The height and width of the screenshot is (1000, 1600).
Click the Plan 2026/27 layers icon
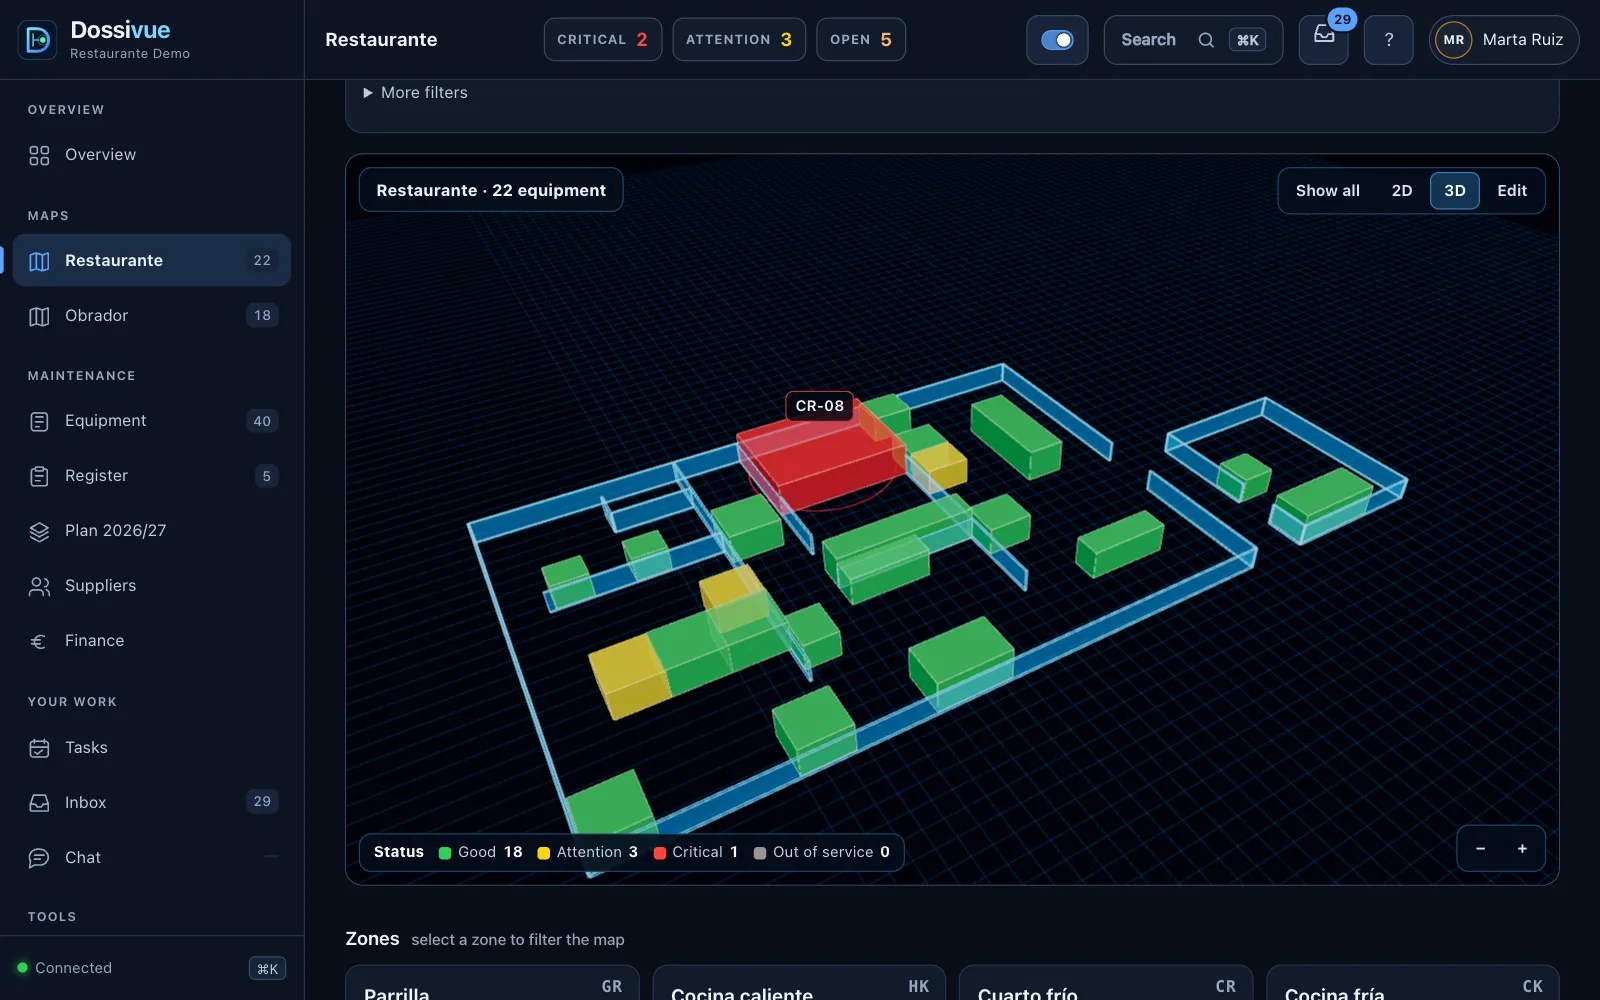coord(39,531)
